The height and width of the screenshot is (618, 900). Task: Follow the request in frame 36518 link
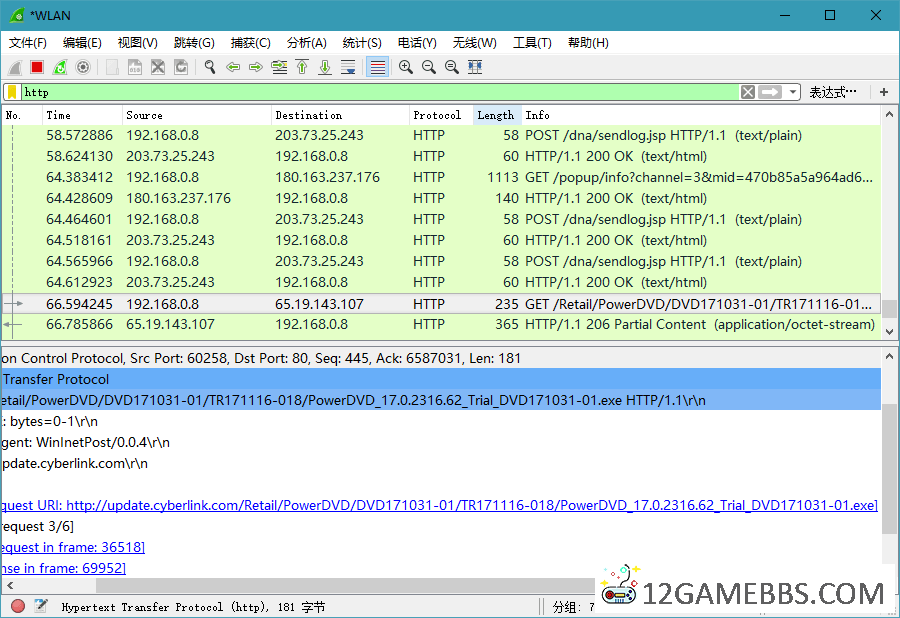tap(72, 547)
